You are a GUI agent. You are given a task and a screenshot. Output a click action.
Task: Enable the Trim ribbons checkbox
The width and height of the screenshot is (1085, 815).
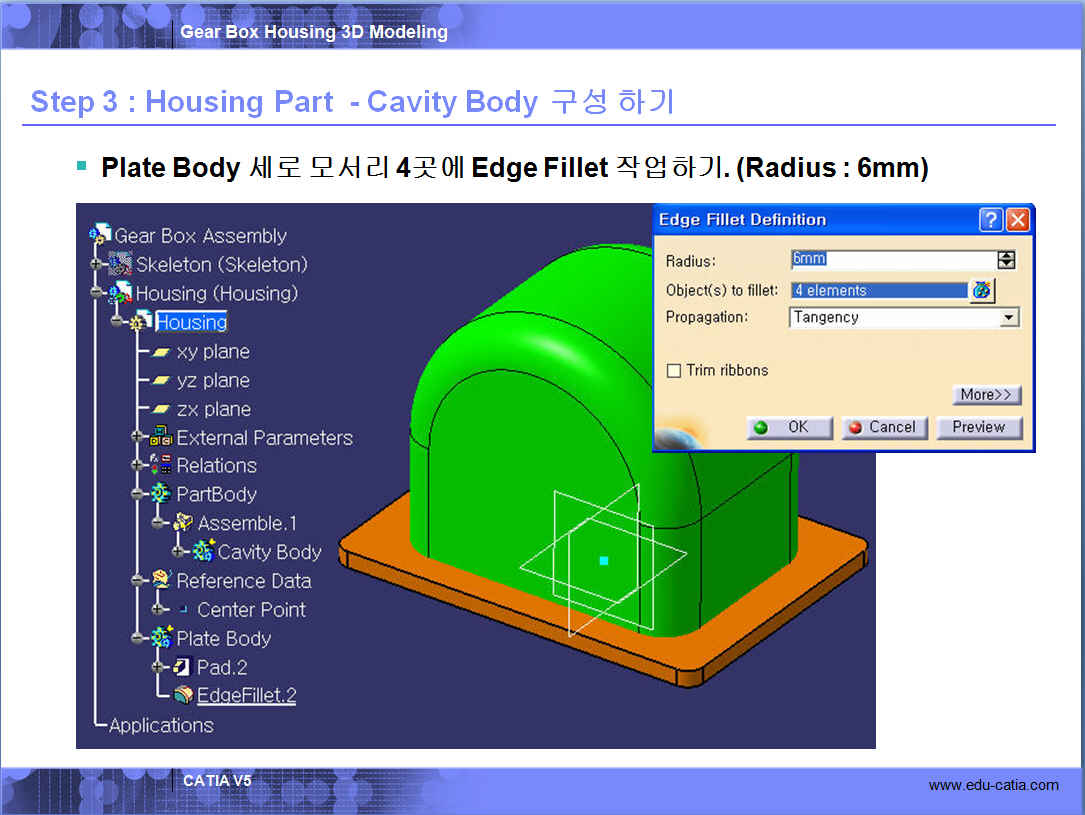pos(674,371)
